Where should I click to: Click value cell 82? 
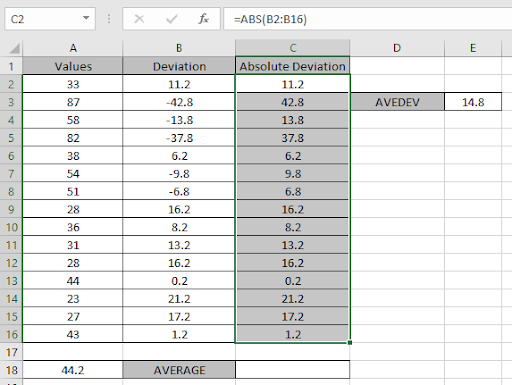click(73, 138)
